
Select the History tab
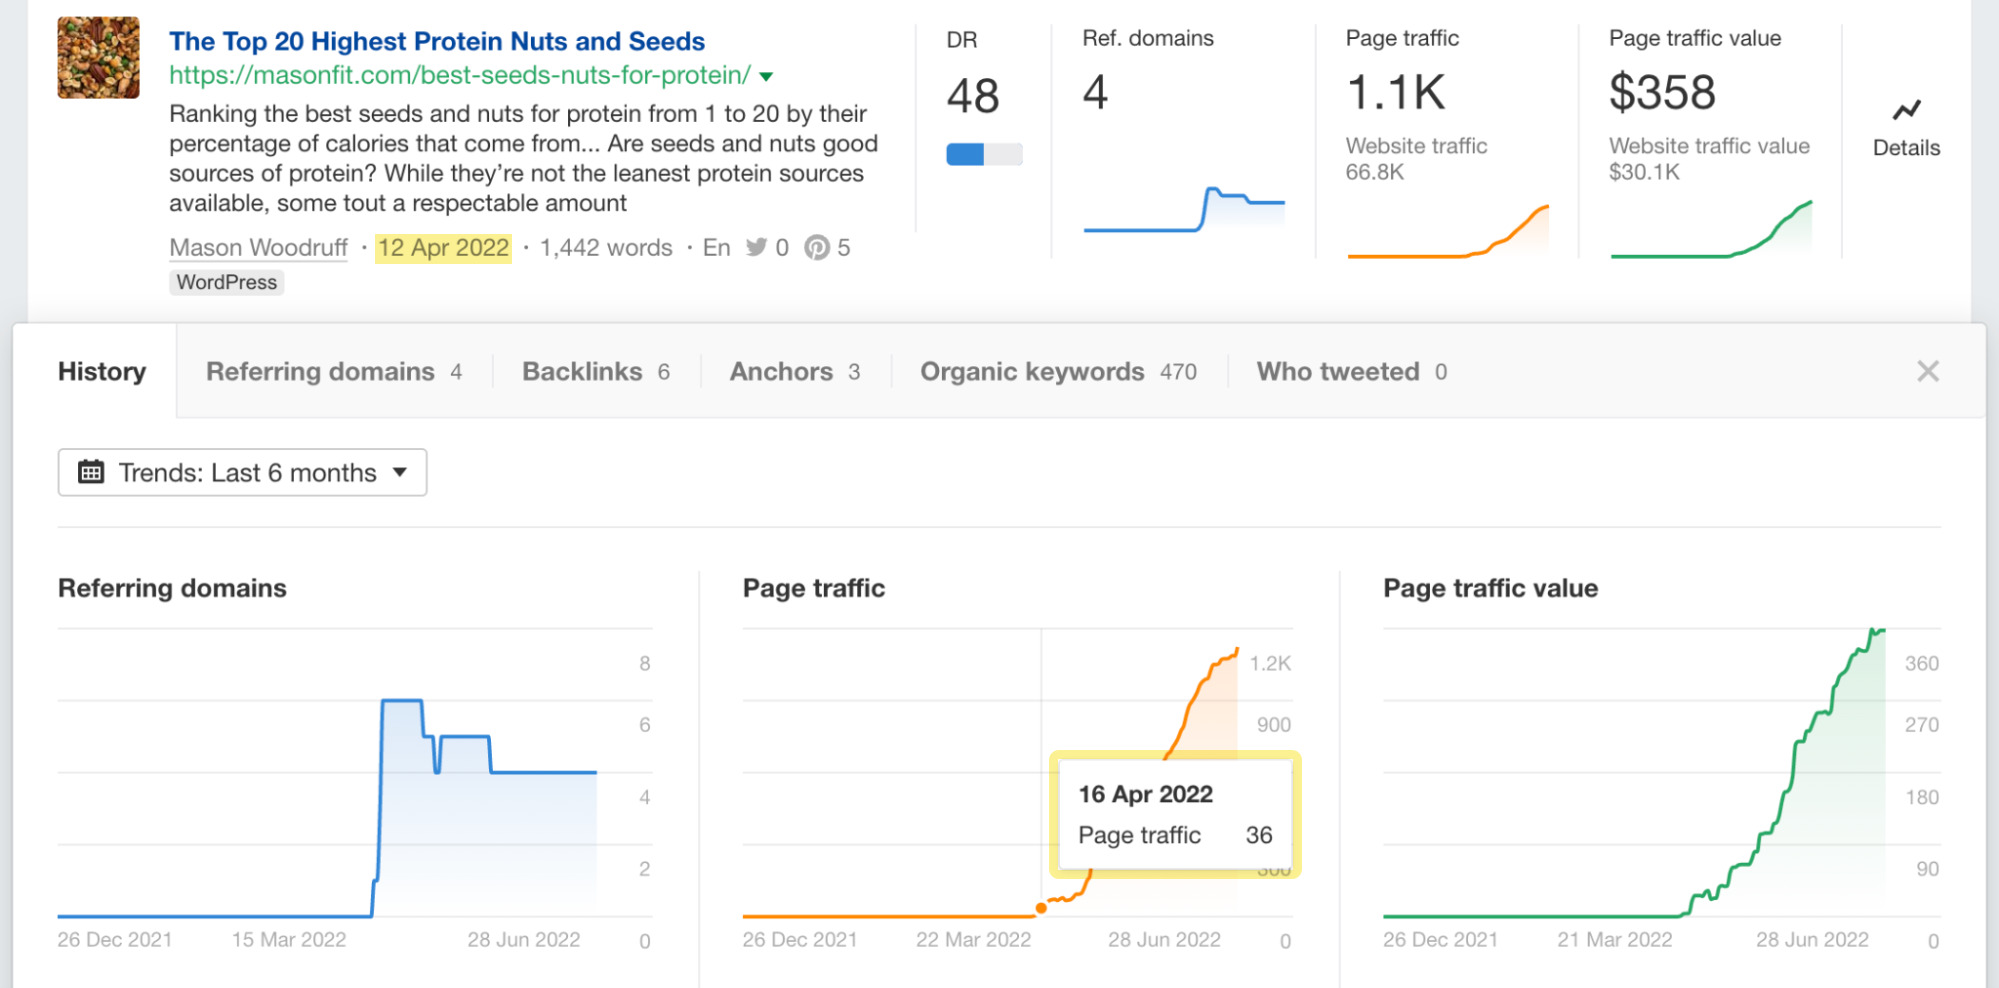(x=101, y=371)
